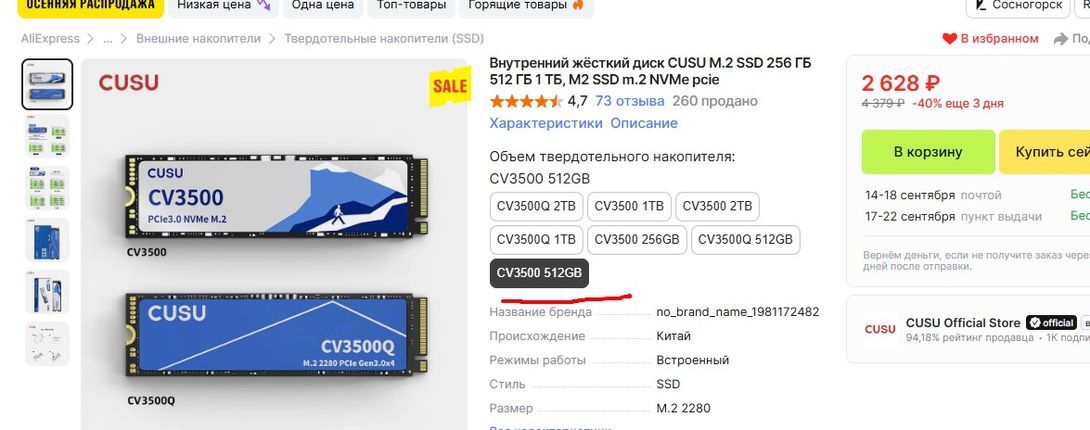Click the red heart favorites icon
Image resolution: width=1090 pixels, height=430 pixels.
click(950, 39)
